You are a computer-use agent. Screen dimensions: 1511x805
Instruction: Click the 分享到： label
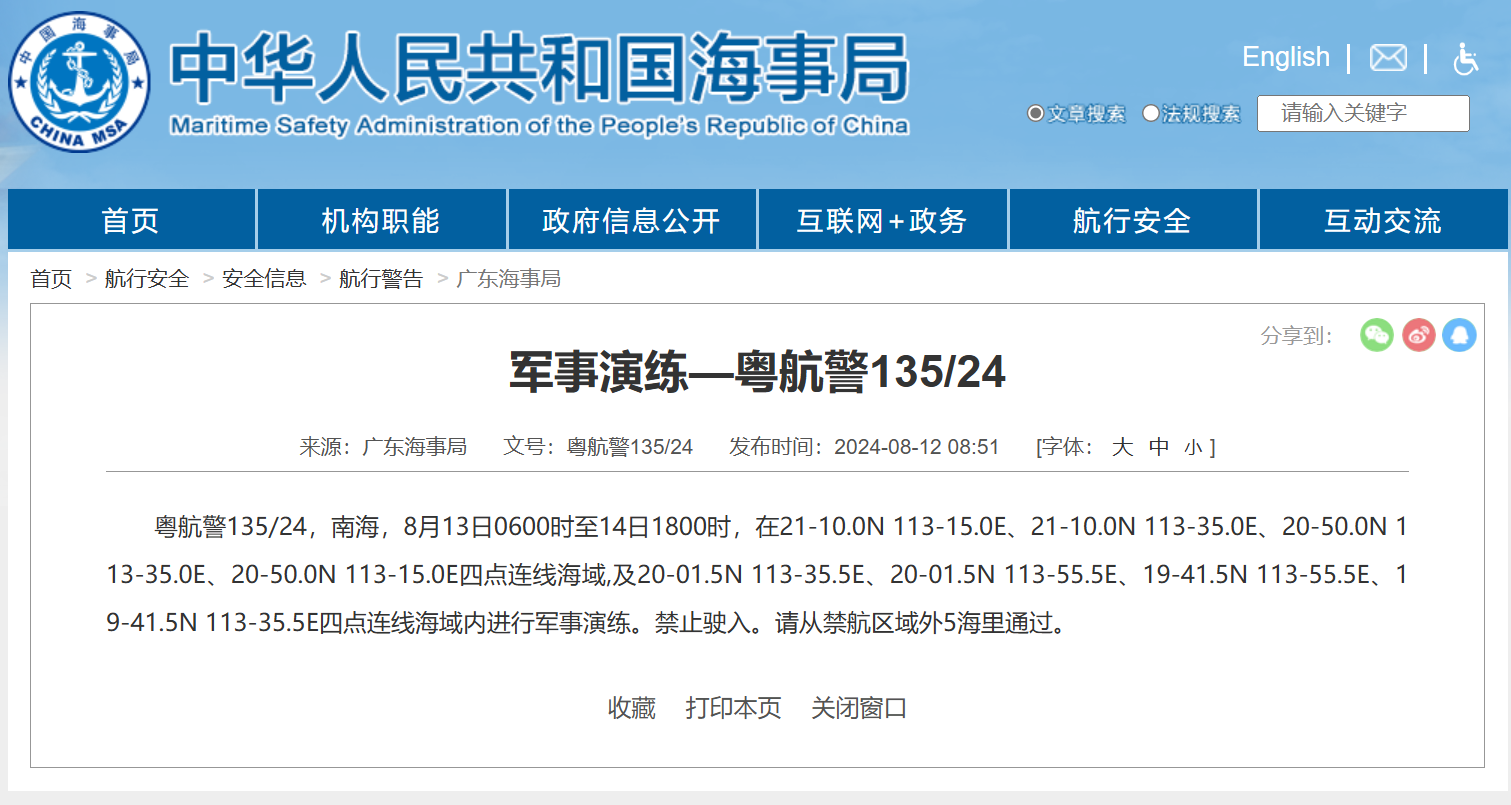(1297, 336)
